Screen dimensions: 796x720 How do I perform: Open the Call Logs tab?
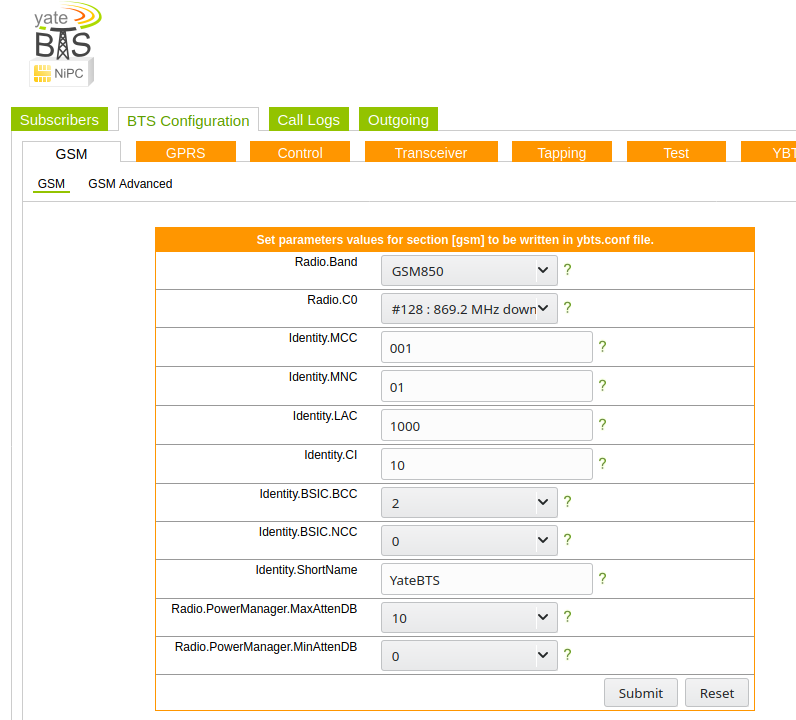(x=308, y=120)
